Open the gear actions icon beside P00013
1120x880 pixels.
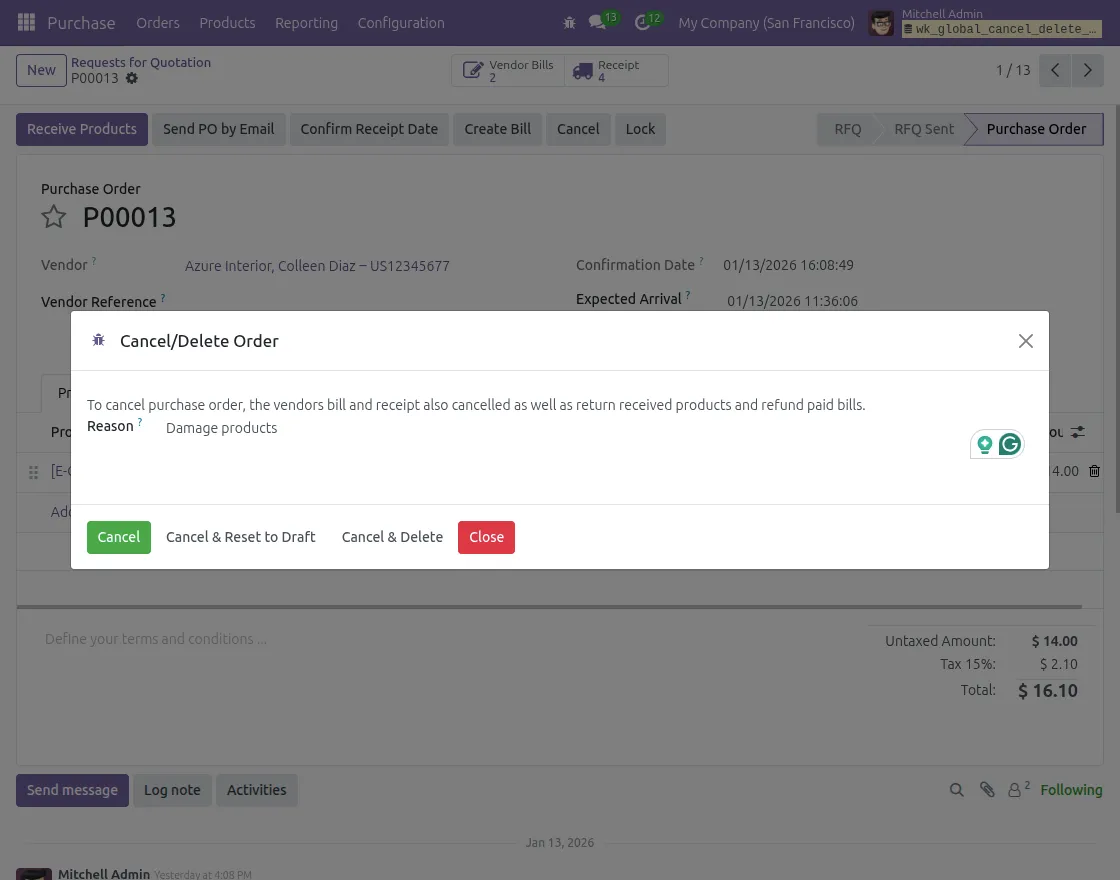click(131, 77)
